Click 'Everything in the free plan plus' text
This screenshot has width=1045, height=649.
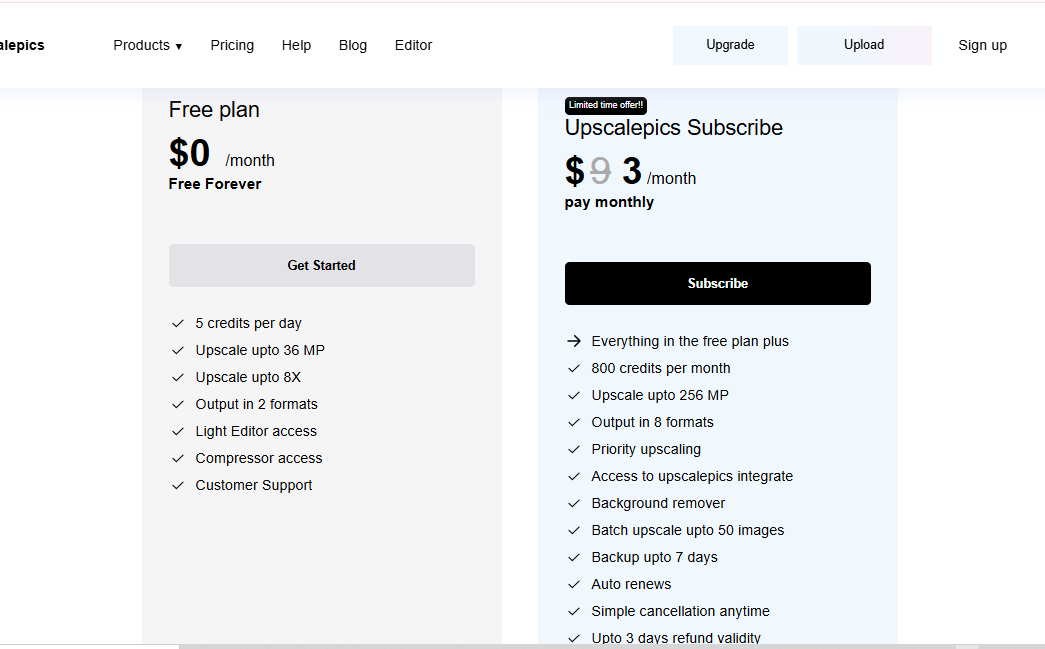pyautogui.click(x=690, y=341)
